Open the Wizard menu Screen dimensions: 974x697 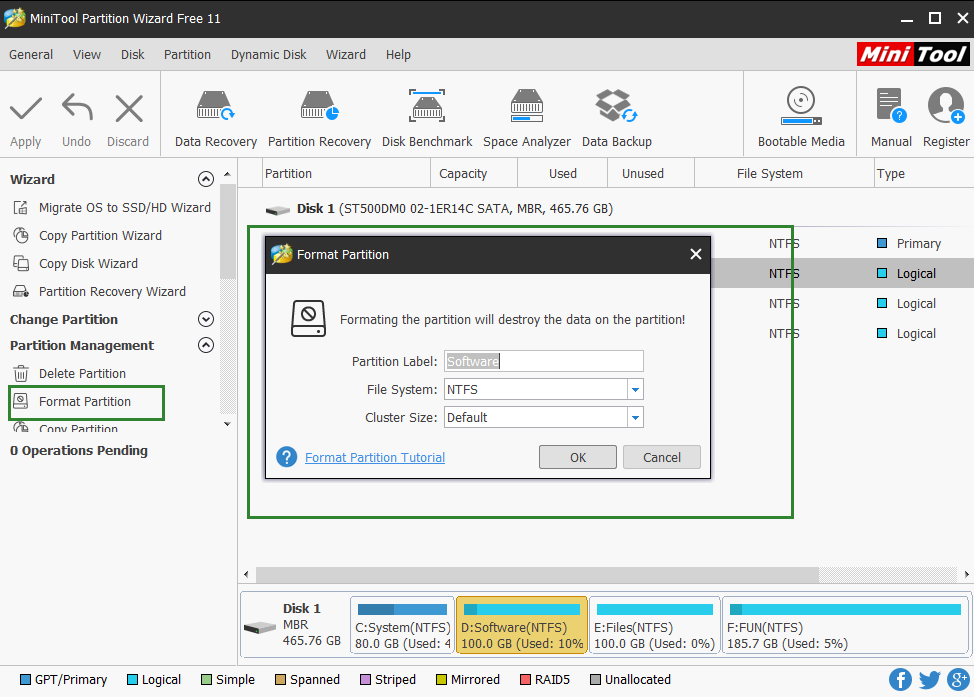pos(346,55)
